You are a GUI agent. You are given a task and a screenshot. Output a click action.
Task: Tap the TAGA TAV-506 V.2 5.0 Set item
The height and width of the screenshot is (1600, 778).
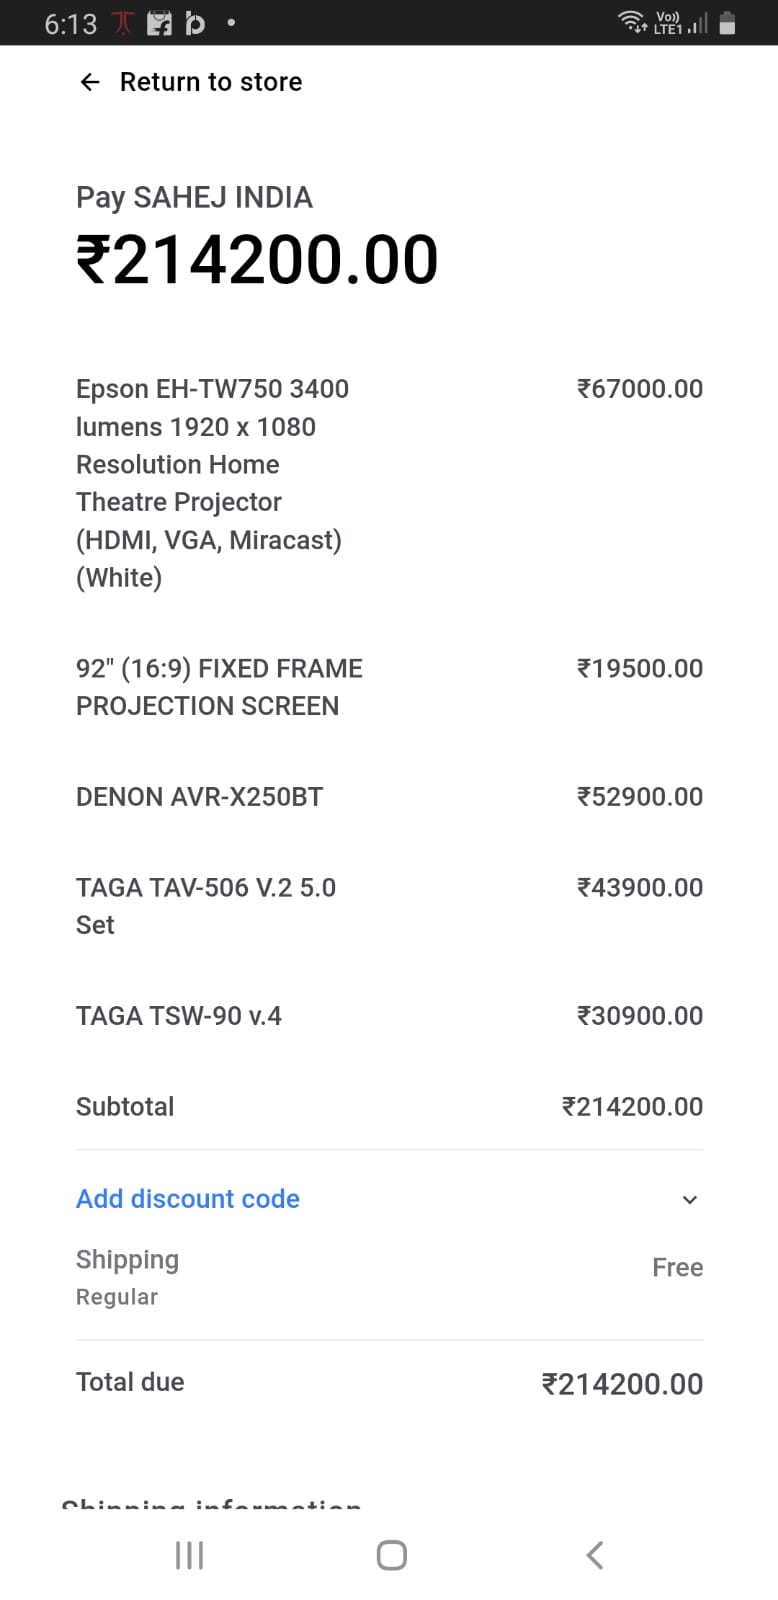pos(206,906)
